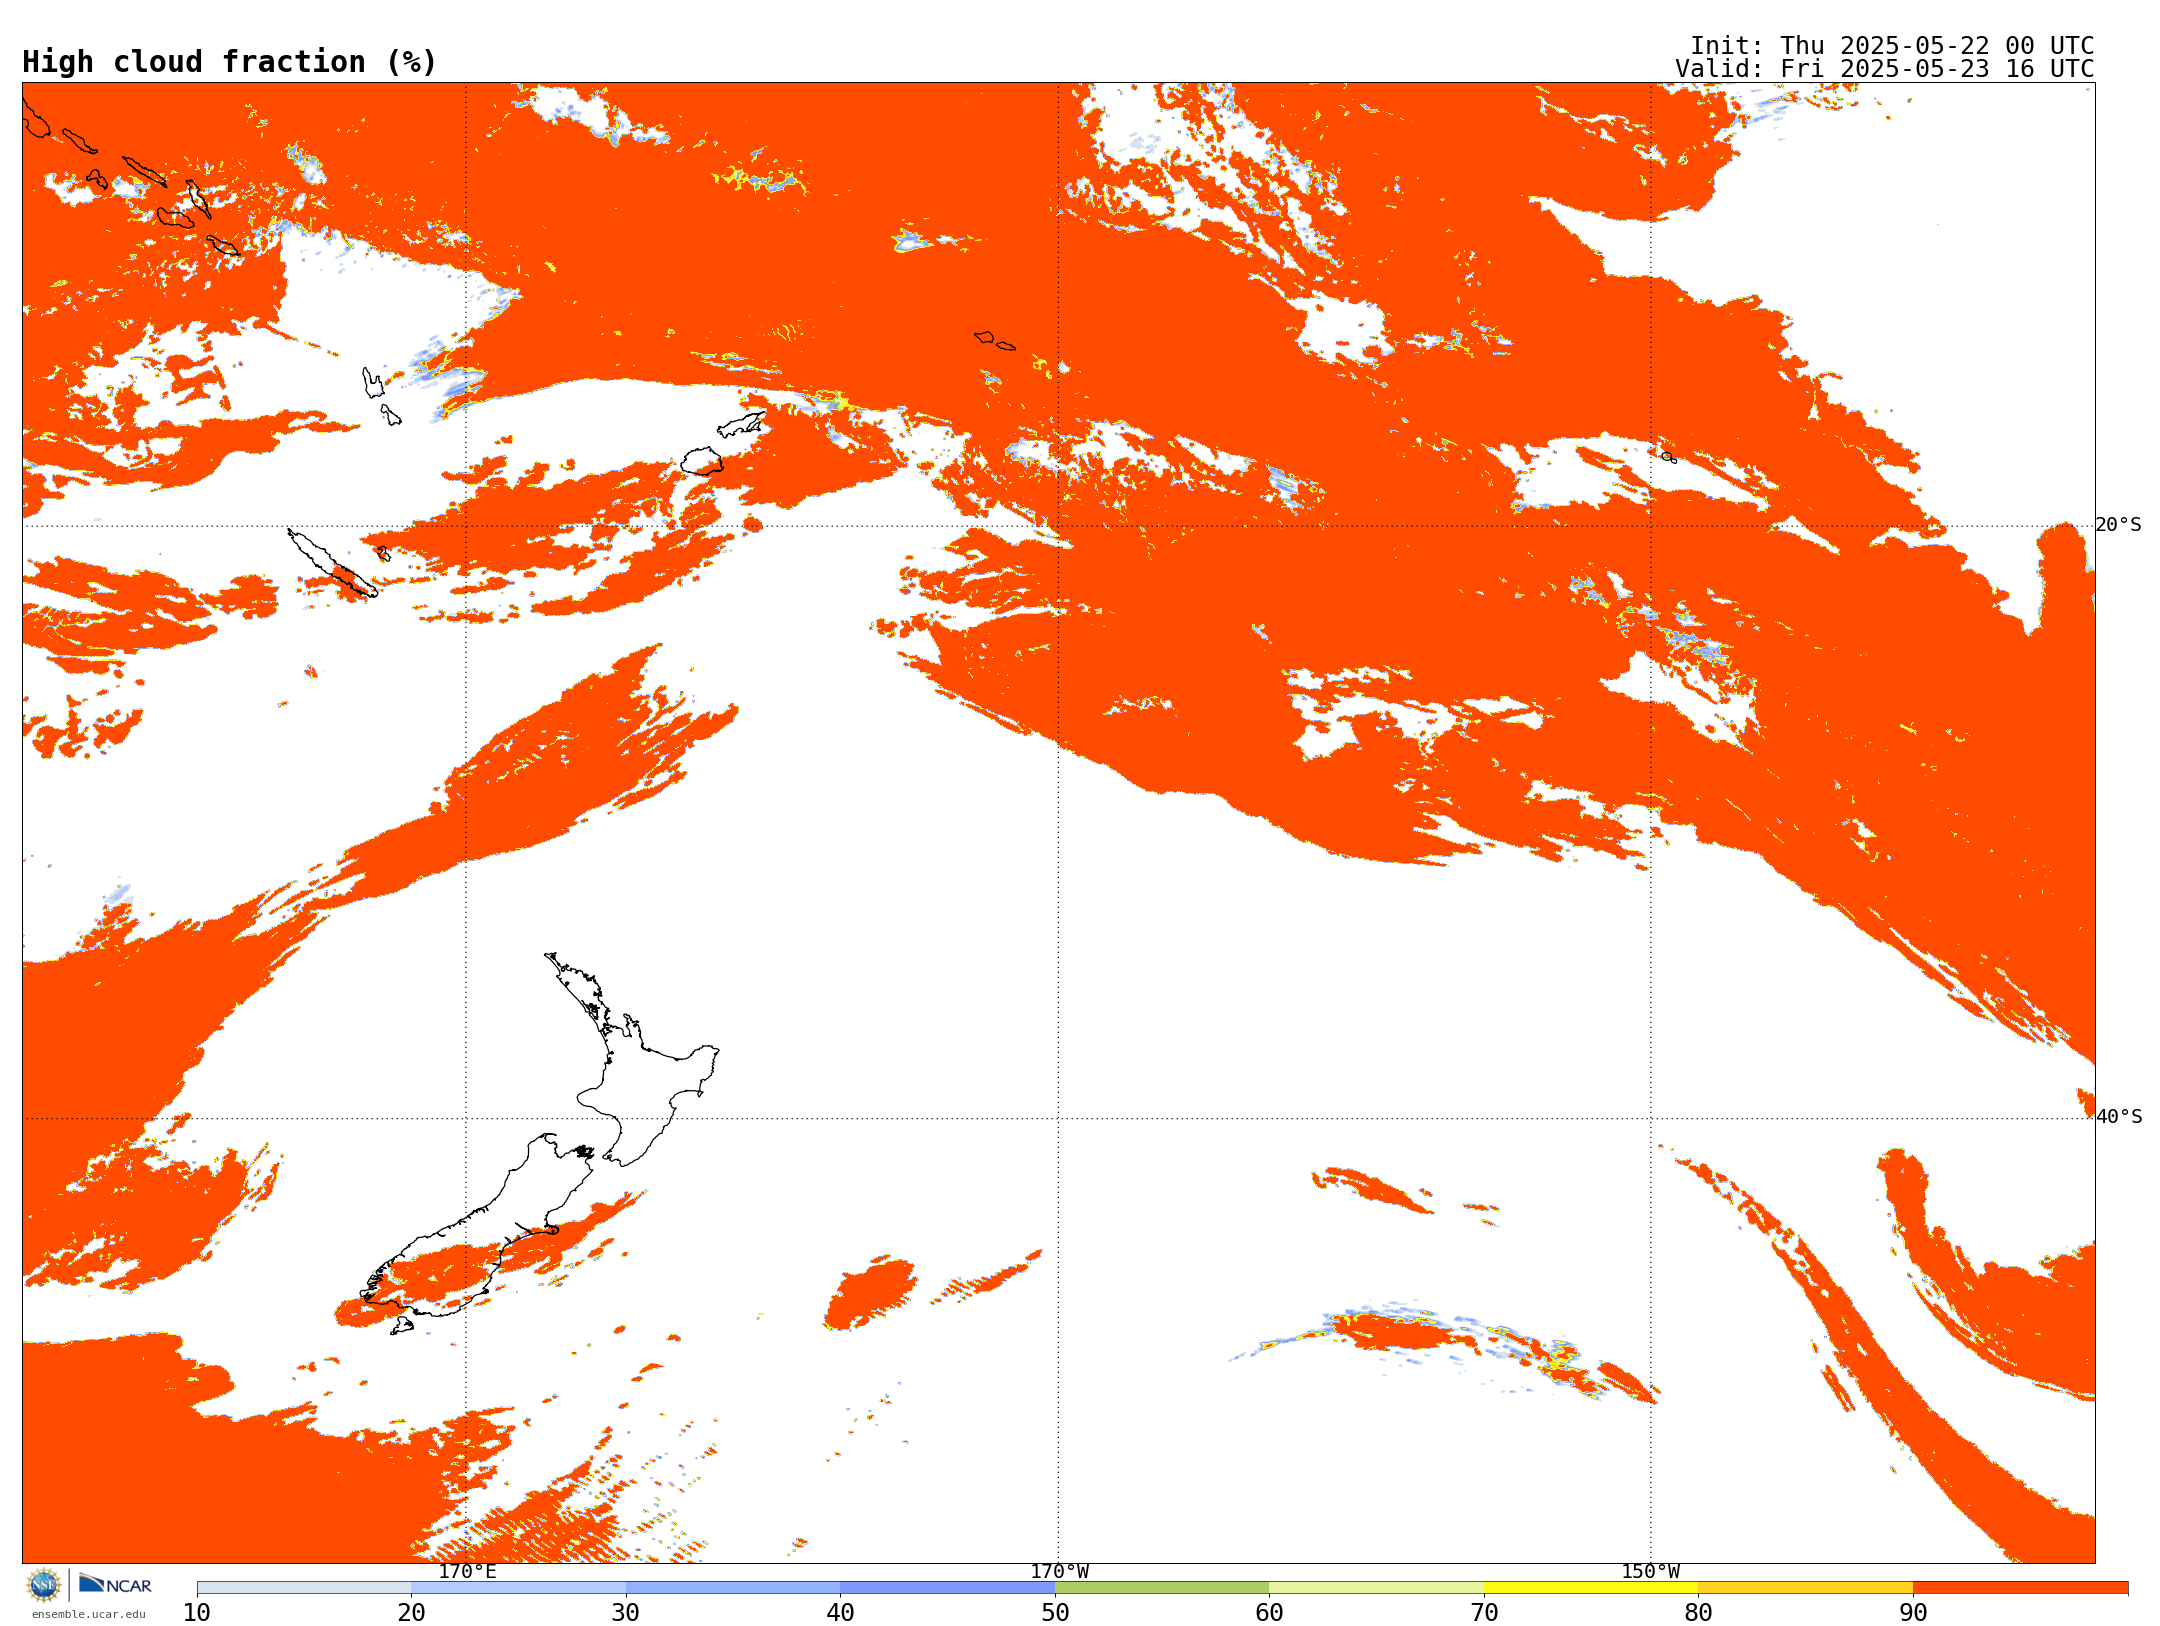Pick the 70–80 yellow colorbar segment
The height and width of the screenshot is (1626, 2160).
(1591, 1588)
